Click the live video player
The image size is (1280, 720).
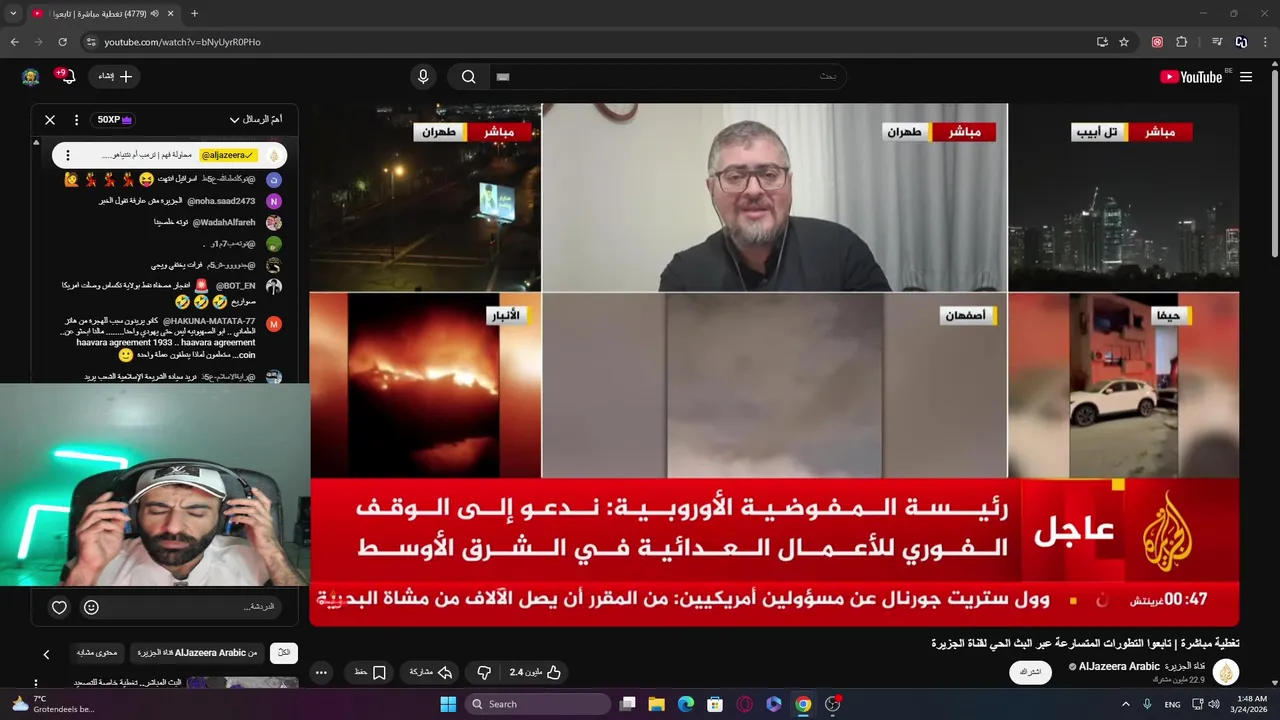coord(774,365)
